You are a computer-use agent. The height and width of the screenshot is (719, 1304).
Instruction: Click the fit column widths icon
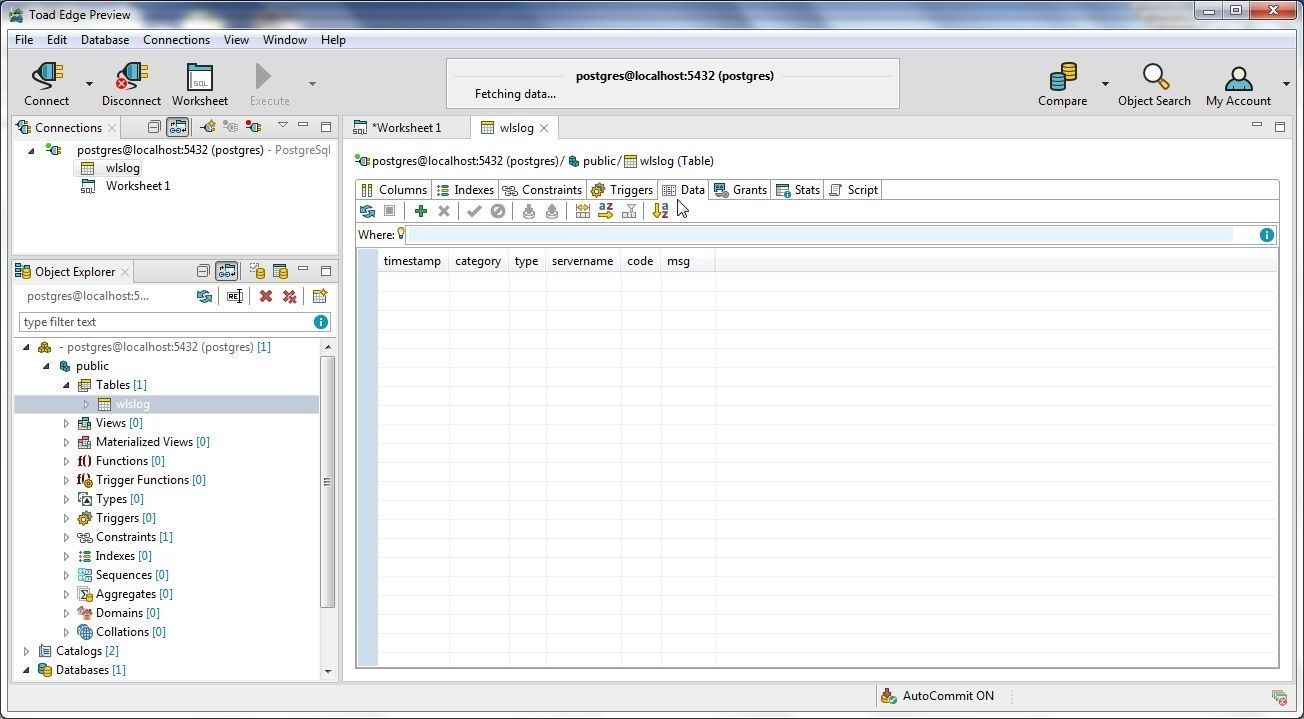click(x=582, y=211)
